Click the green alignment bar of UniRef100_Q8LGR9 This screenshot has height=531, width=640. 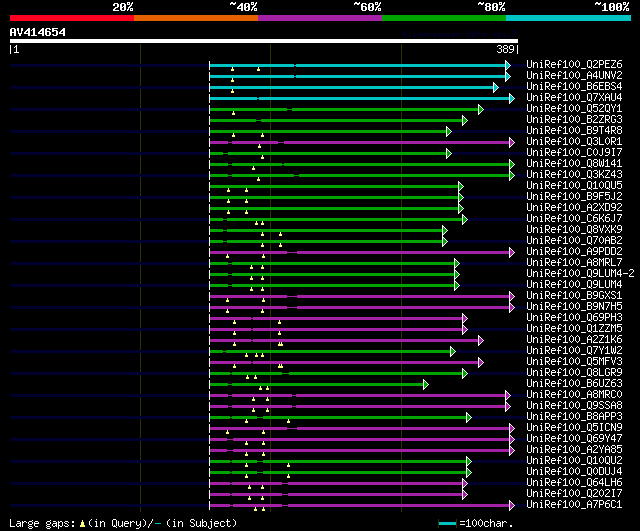[337, 373]
